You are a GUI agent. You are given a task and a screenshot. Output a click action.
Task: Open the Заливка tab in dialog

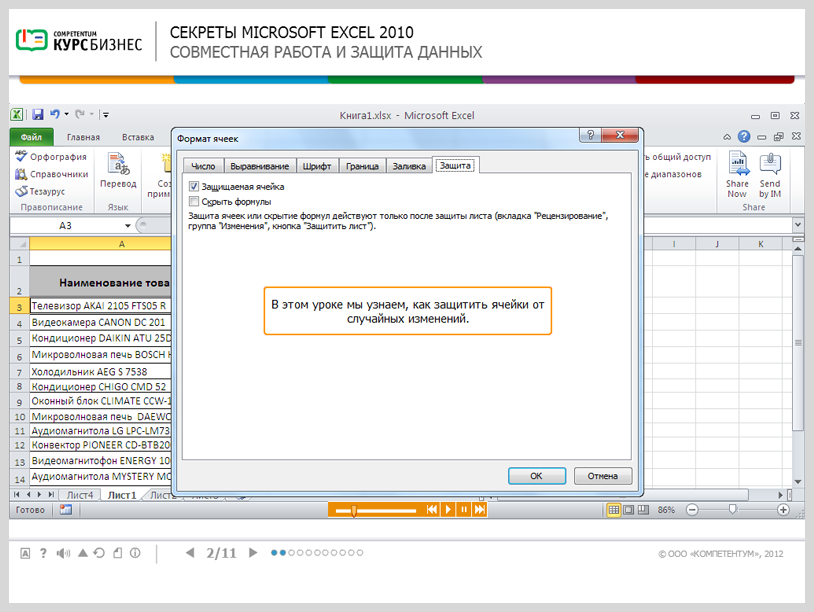tap(409, 166)
